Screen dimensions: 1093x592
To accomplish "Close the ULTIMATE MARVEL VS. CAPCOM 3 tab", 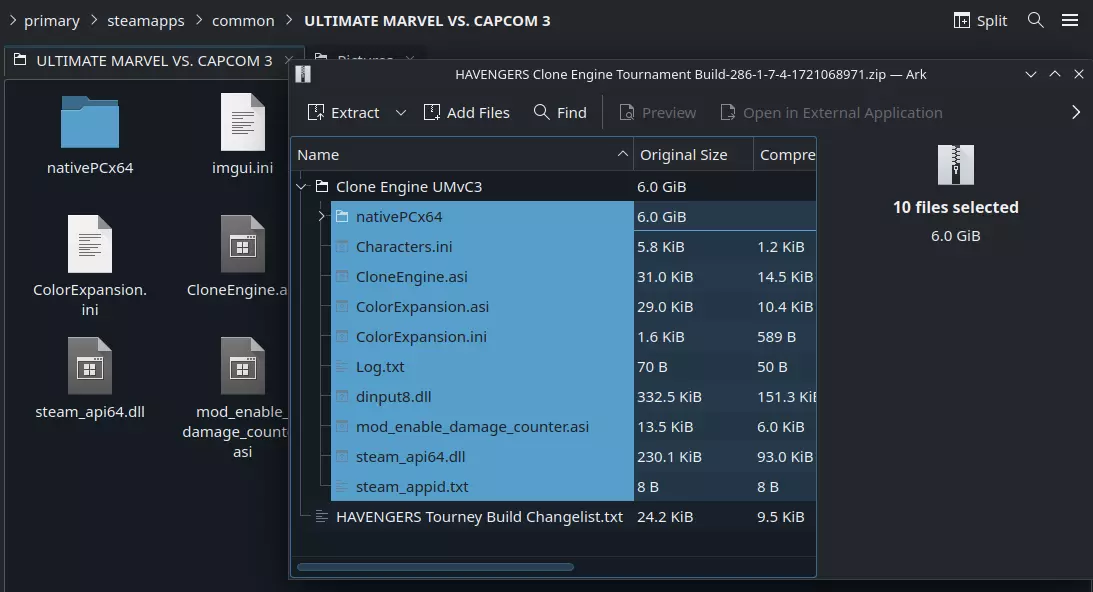I will click(289, 61).
